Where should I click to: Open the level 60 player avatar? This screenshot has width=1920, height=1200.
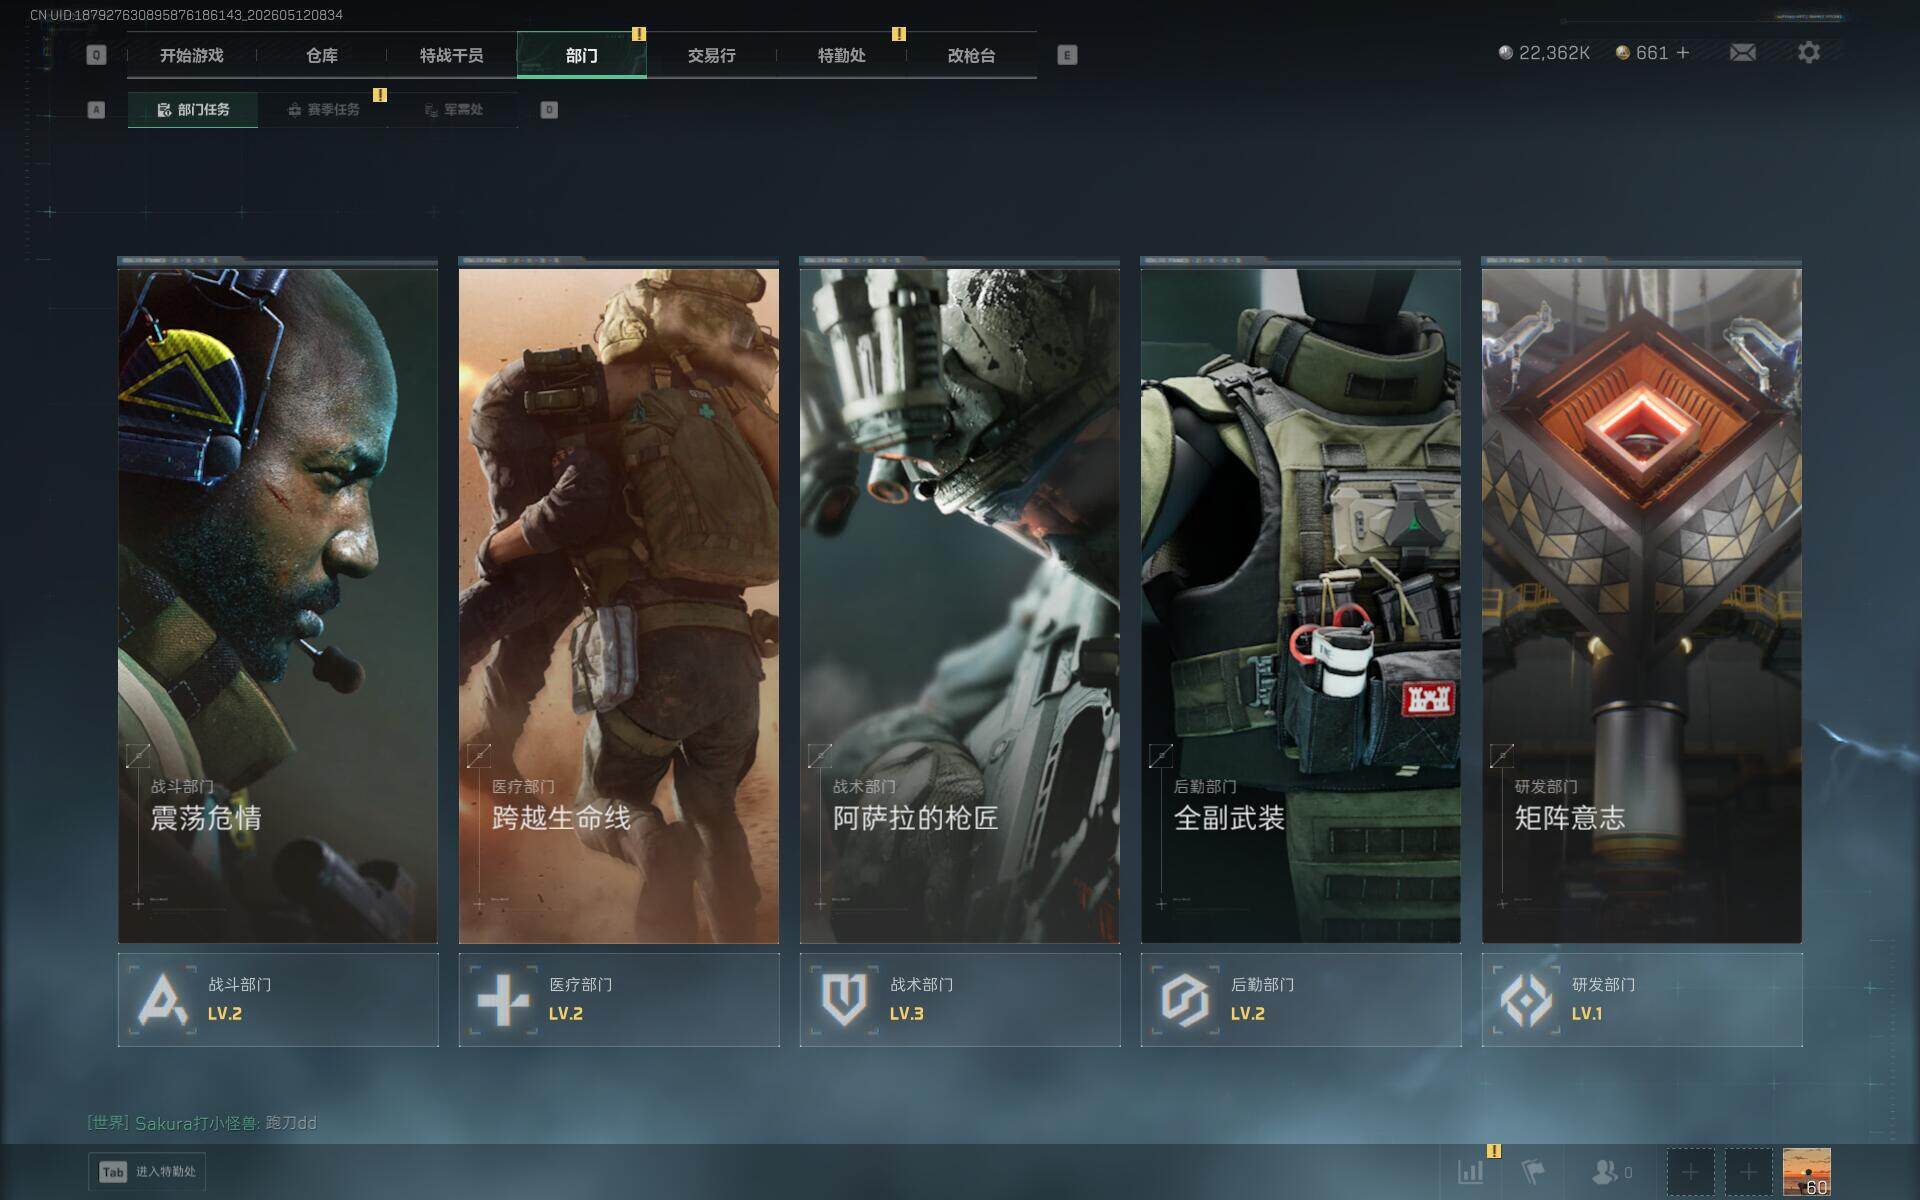1807,1172
